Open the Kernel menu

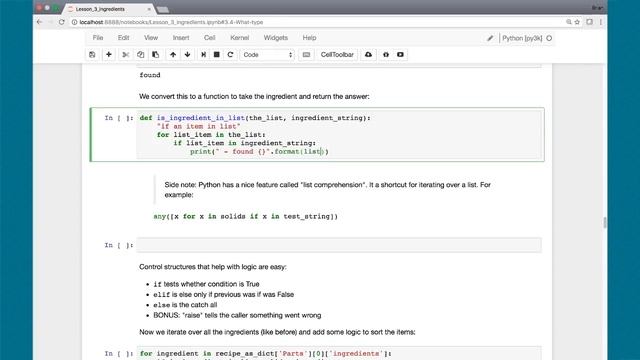(x=240, y=38)
